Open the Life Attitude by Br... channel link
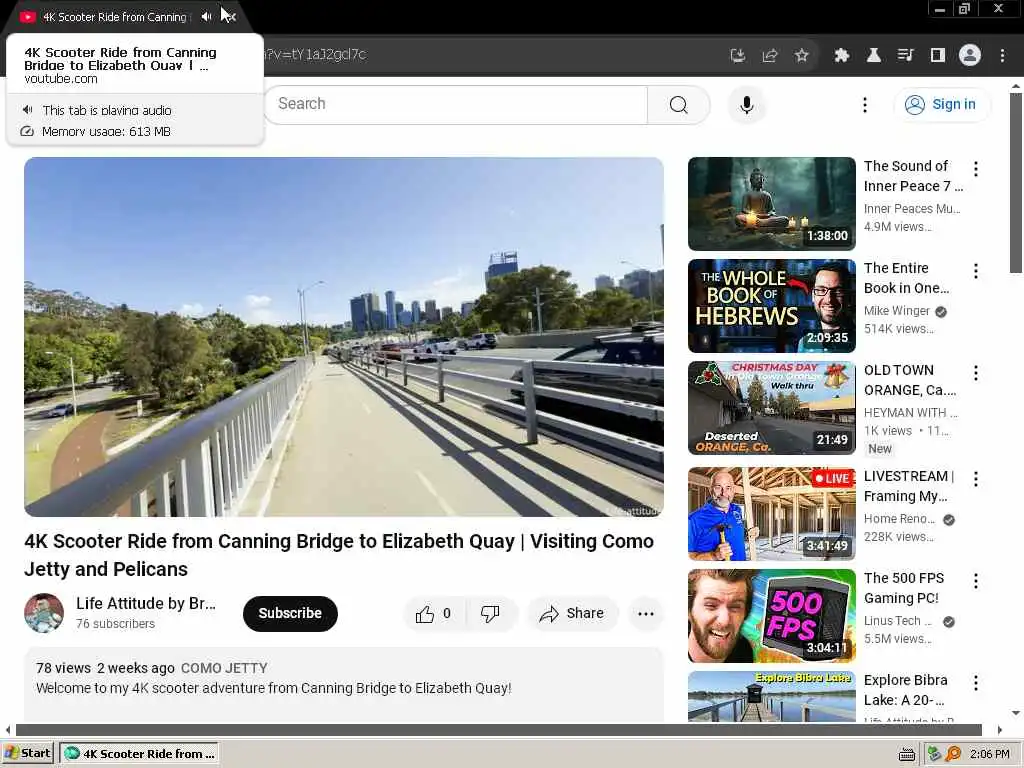Screen dimensions: 1024x768 pyautogui.click(x=146, y=603)
